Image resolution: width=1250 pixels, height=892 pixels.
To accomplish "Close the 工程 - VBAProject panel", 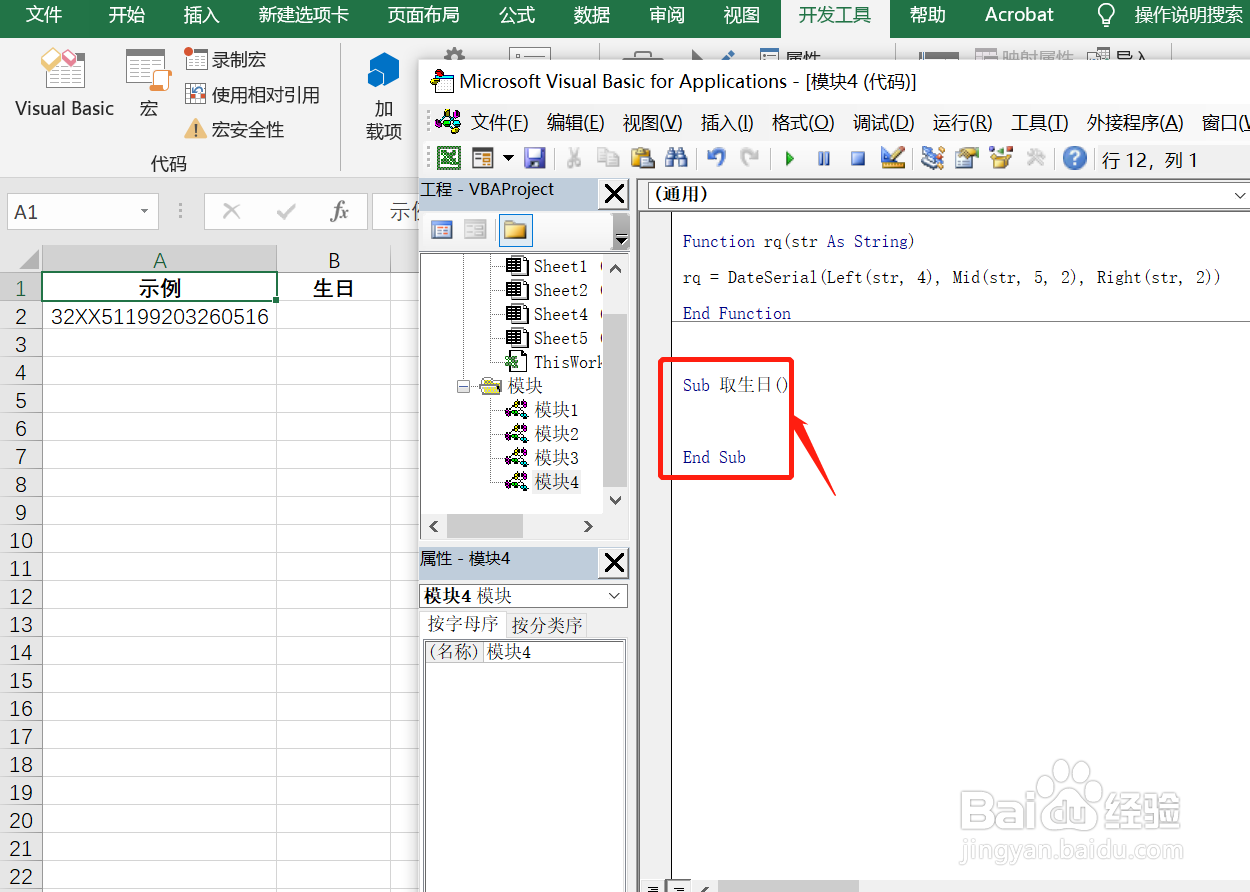I will [x=614, y=194].
